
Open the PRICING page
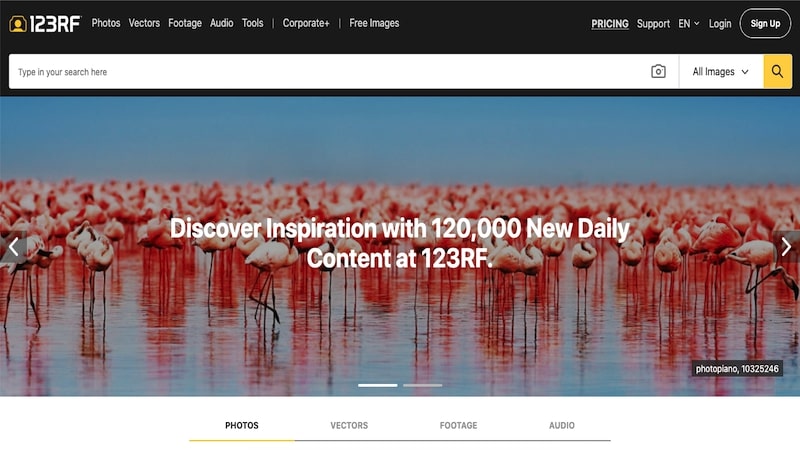610,23
